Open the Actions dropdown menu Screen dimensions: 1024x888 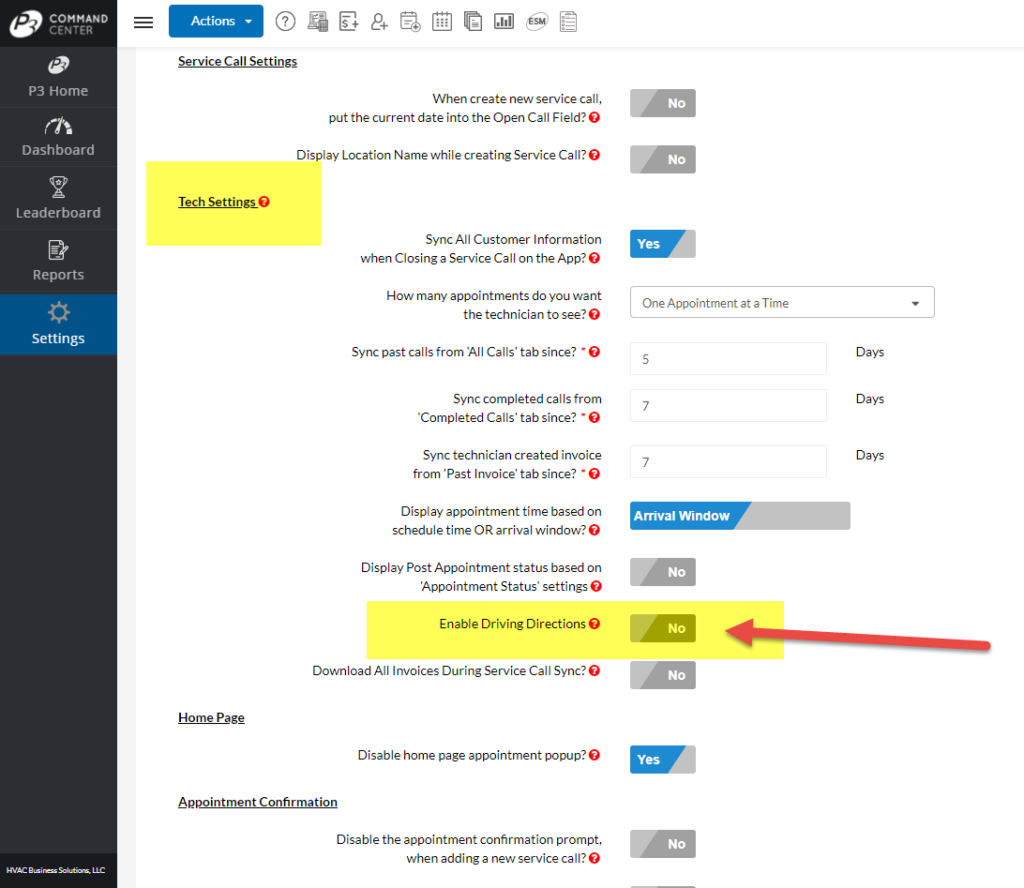pos(216,20)
